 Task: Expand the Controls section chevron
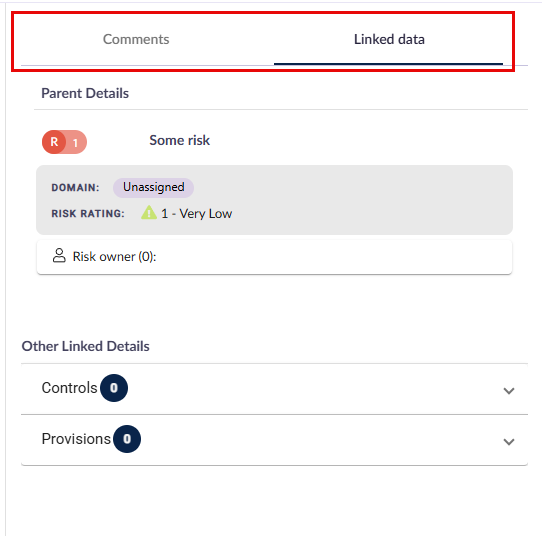click(509, 391)
